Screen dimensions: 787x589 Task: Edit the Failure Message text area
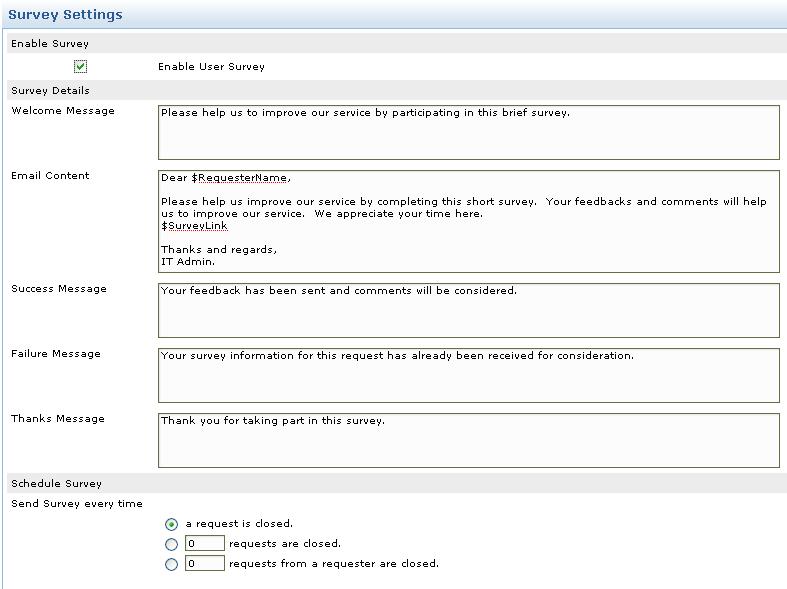[x=468, y=375]
